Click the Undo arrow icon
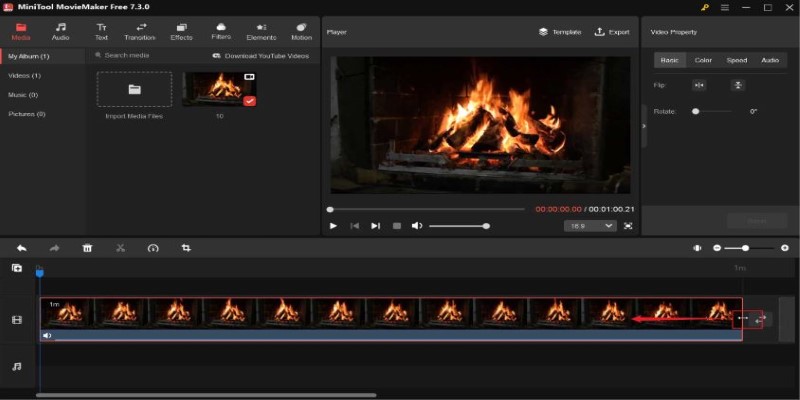 point(22,248)
